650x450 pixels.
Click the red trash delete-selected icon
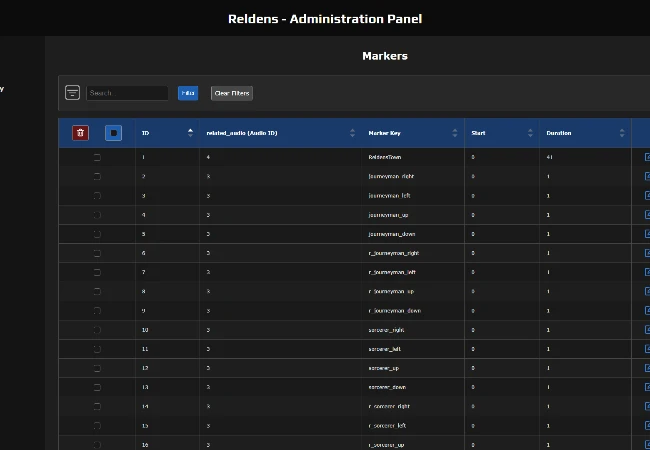(80, 133)
